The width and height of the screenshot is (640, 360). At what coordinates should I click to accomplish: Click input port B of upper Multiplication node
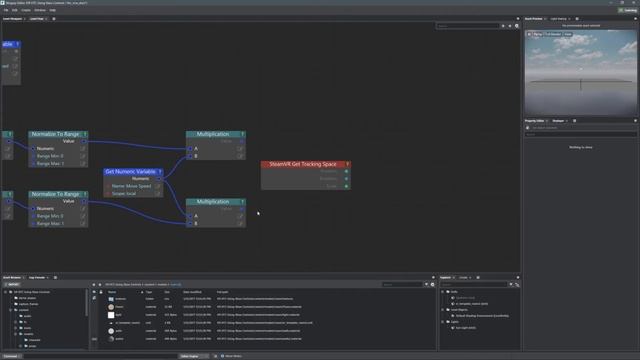coord(190,156)
